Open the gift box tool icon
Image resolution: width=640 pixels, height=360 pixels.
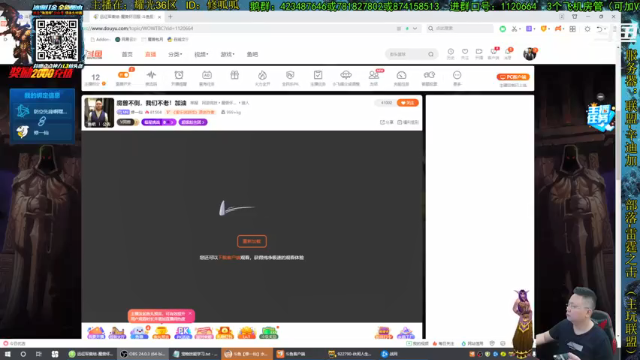234,75
